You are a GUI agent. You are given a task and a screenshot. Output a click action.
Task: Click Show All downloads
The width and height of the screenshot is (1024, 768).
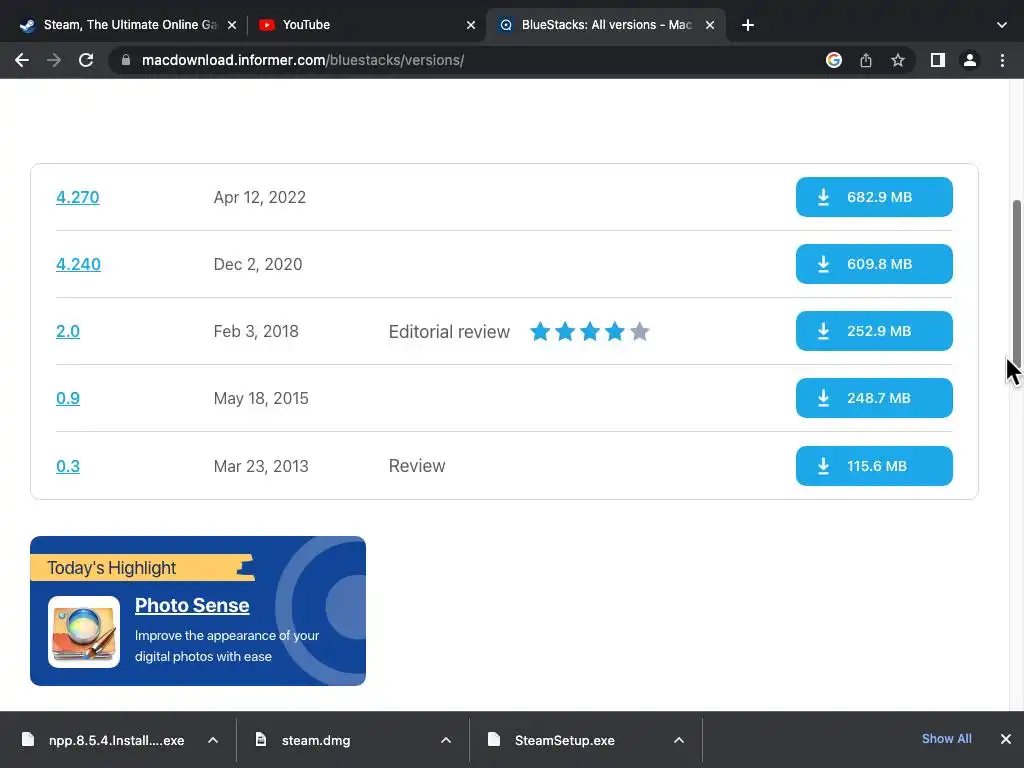click(x=946, y=739)
